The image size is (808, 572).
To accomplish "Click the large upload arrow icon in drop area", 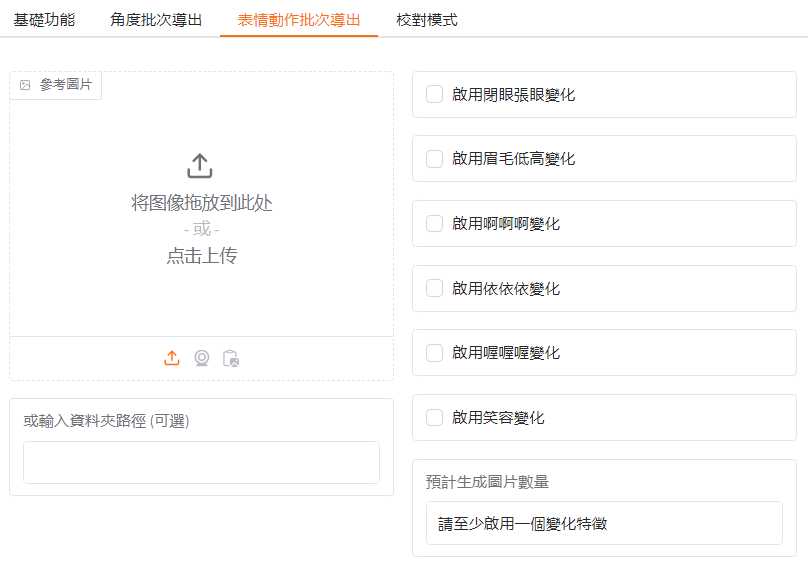I will coord(200,166).
